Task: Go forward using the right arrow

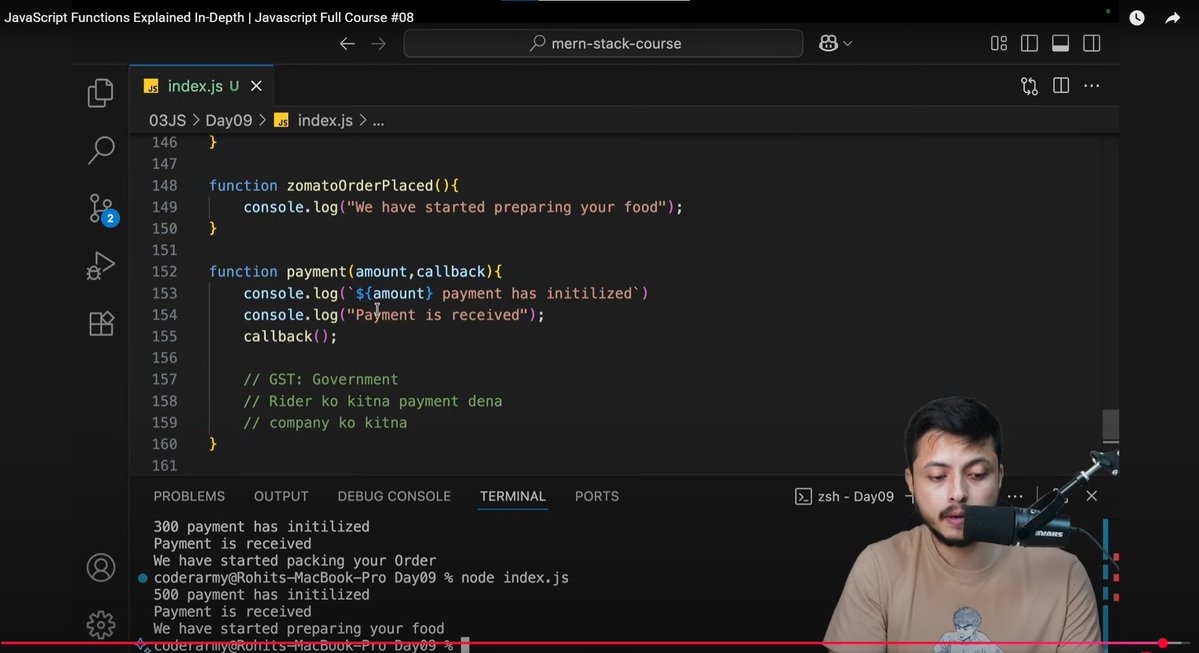Action: point(379,44)
